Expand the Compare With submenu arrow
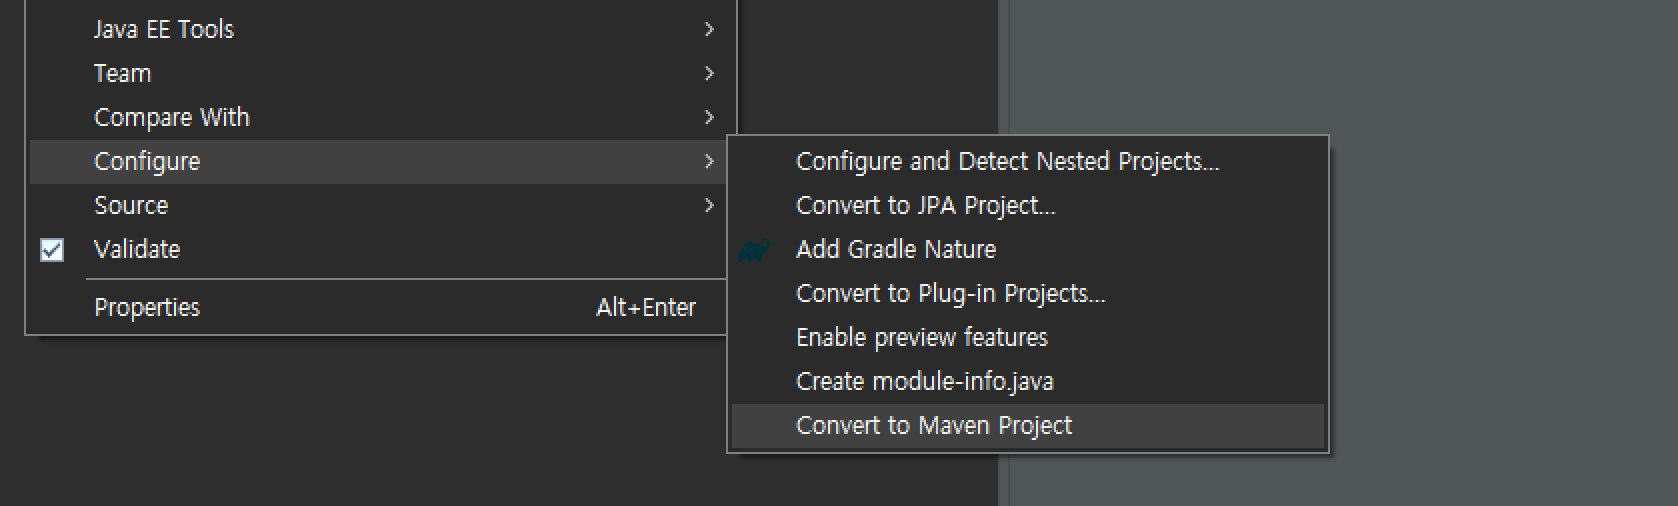 click(x=709, y=117)
